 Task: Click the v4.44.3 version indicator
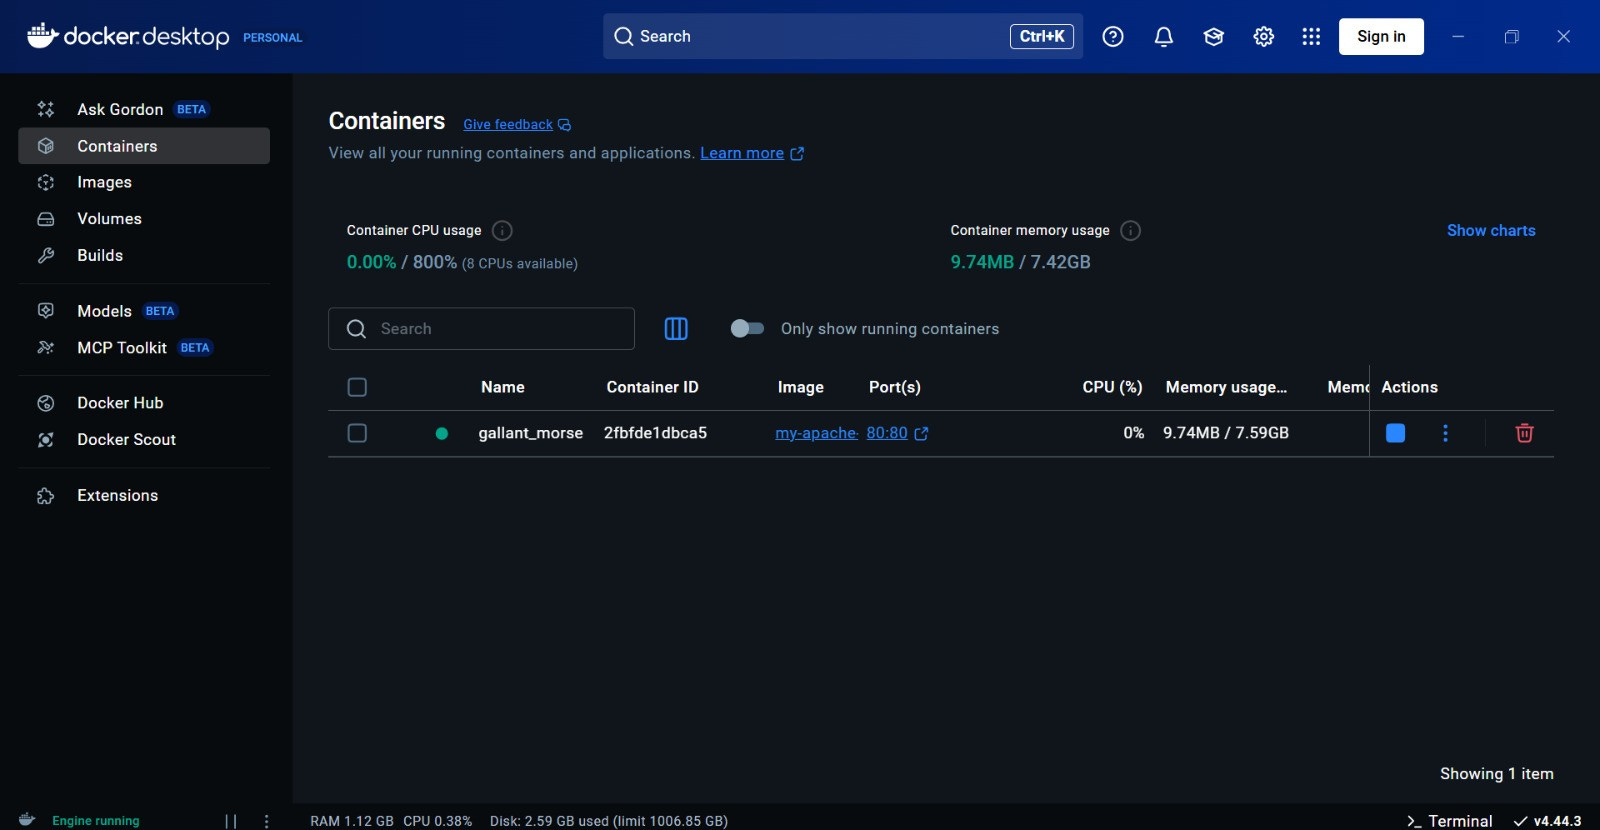tap(1548, 821)
